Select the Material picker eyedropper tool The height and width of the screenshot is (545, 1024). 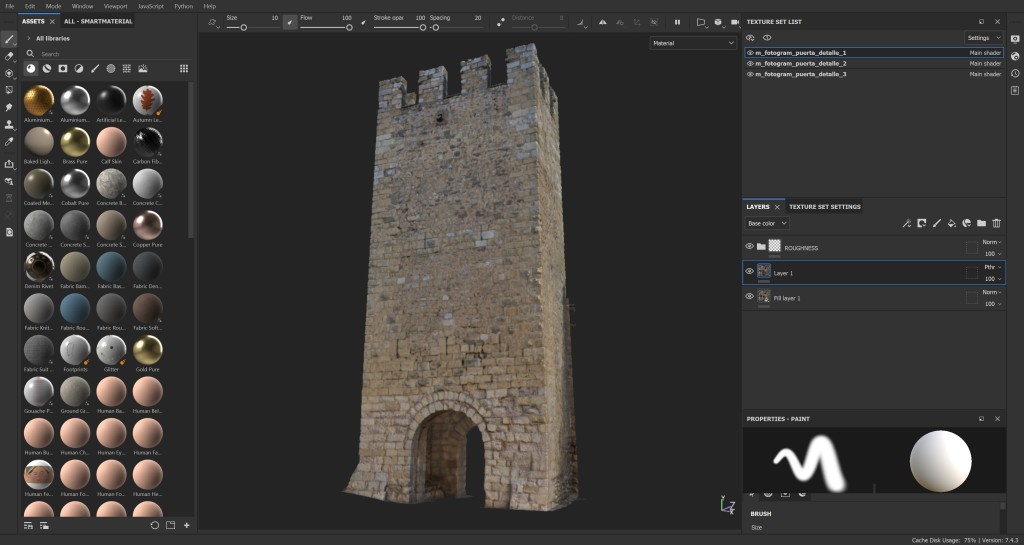[x=9, y=142]
